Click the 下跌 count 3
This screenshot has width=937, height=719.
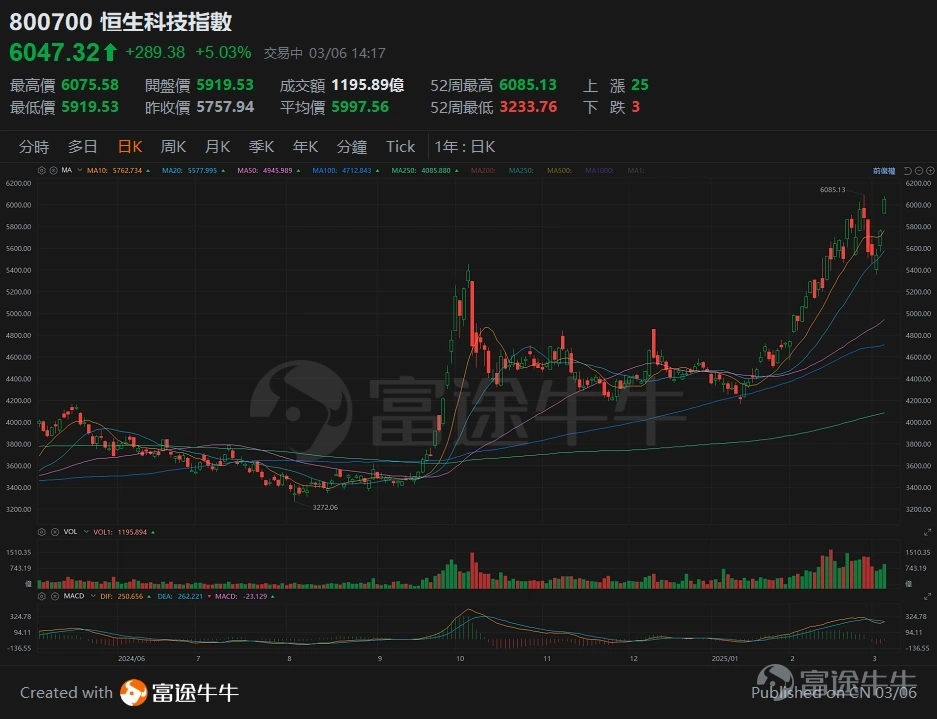coord(636,107)
